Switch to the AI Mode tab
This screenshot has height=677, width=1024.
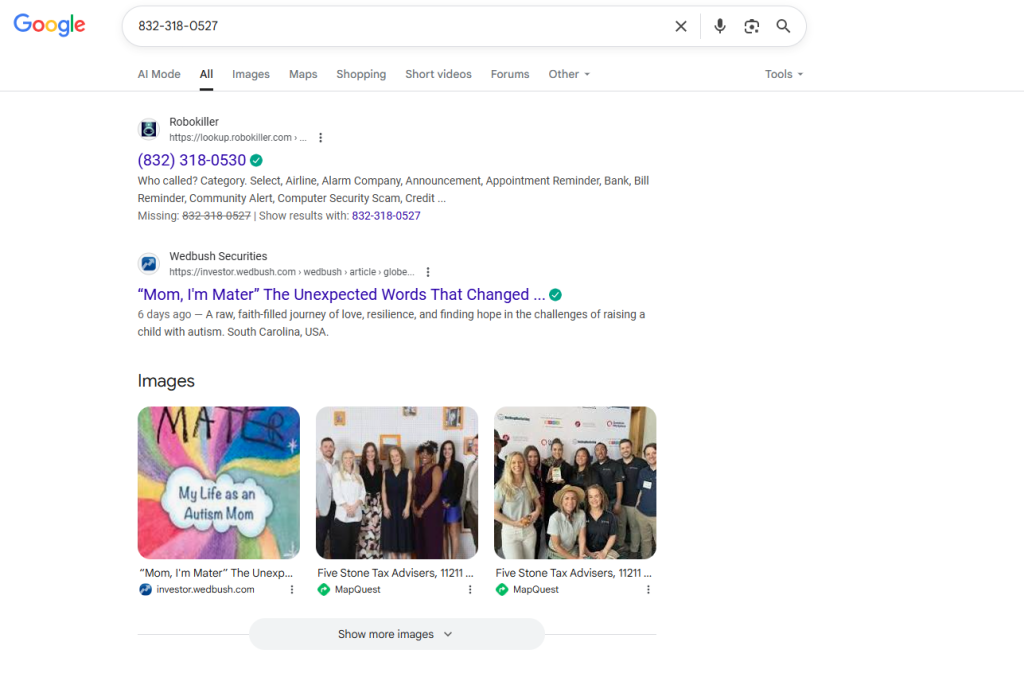click(x=159, y=74)
